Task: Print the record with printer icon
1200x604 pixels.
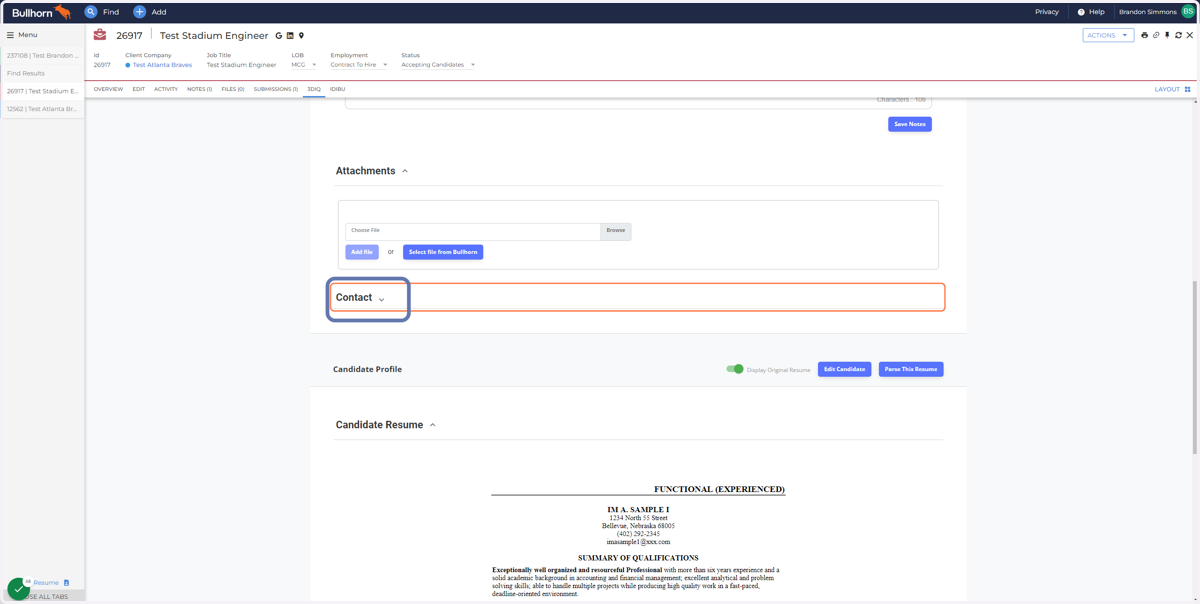Action: click(x=1145, y=35)
